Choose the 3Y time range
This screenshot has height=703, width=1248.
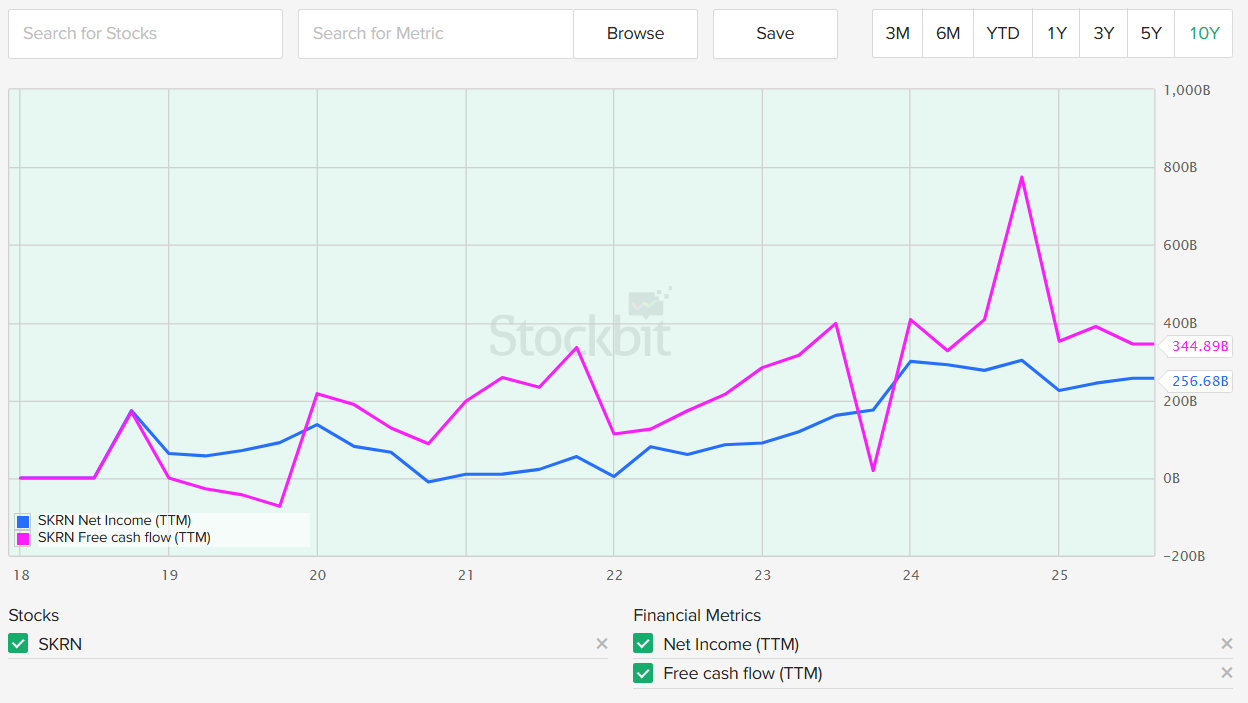(1104, 34)
